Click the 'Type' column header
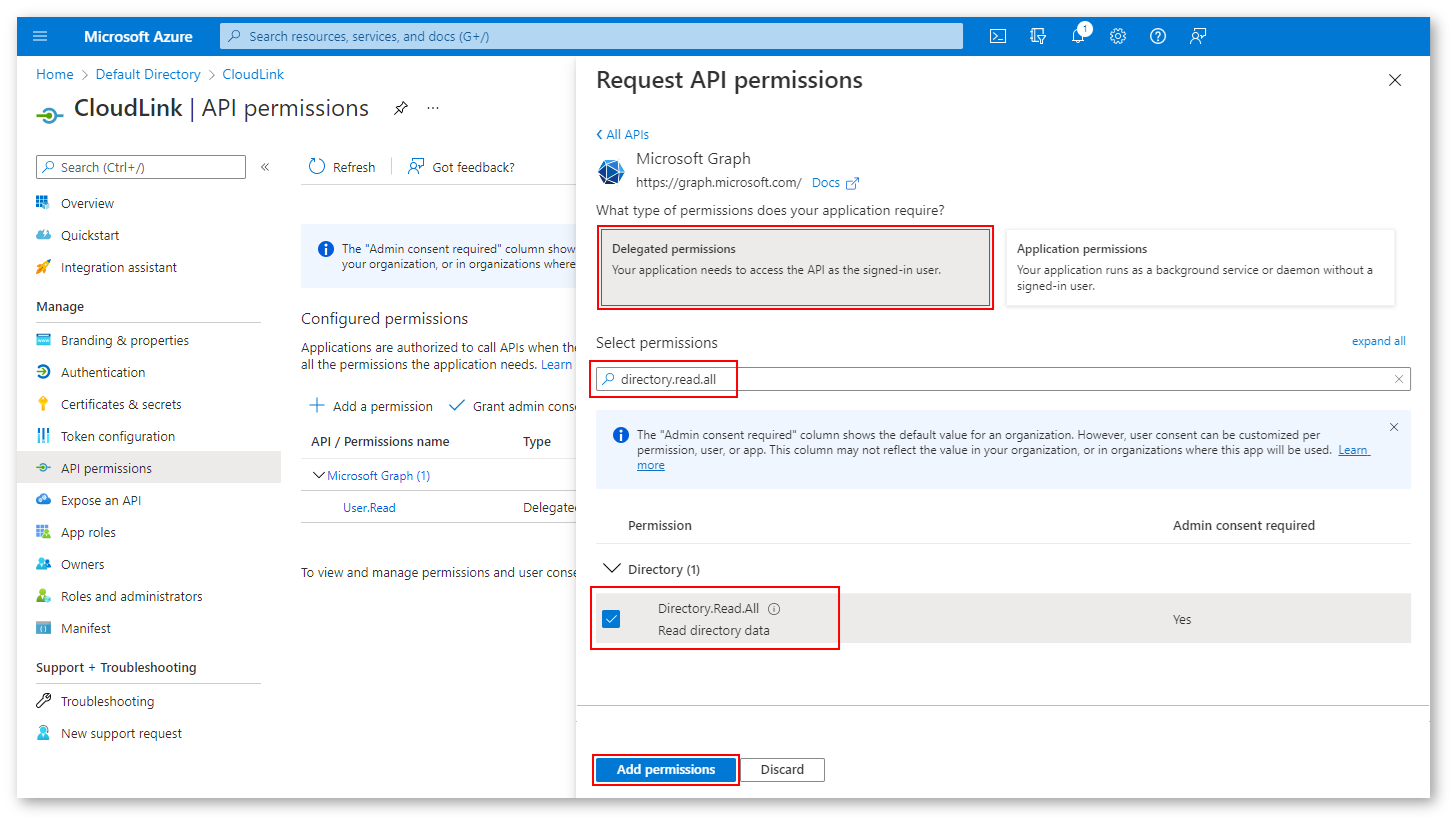The height and width of the screenshot is (824, 1456). [x=537, y=441]
